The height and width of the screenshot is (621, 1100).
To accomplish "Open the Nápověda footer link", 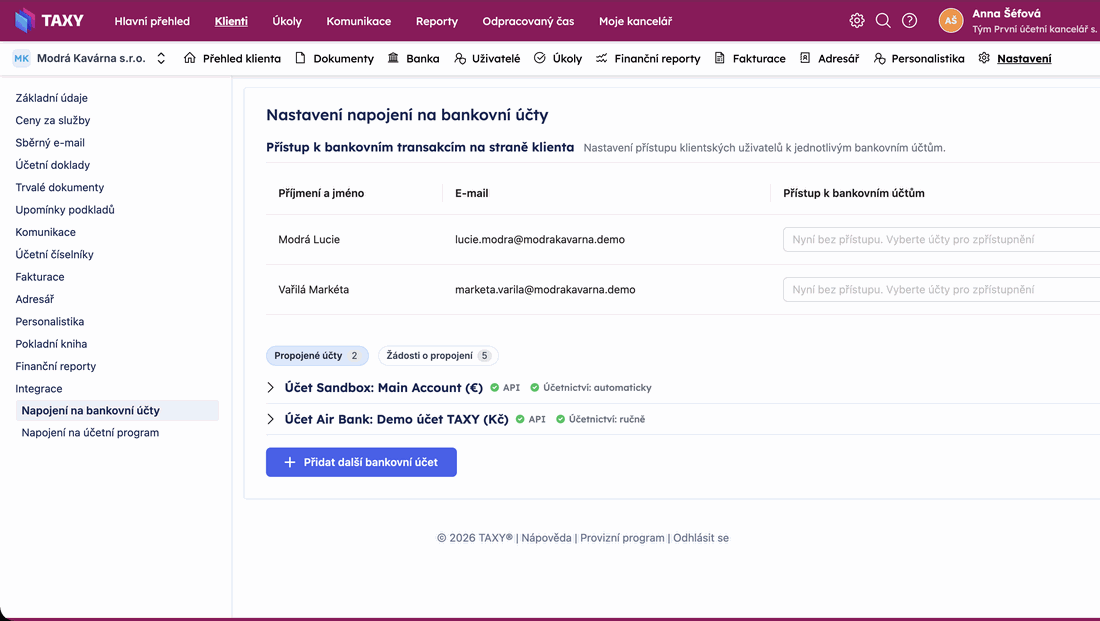I will 546,538.
